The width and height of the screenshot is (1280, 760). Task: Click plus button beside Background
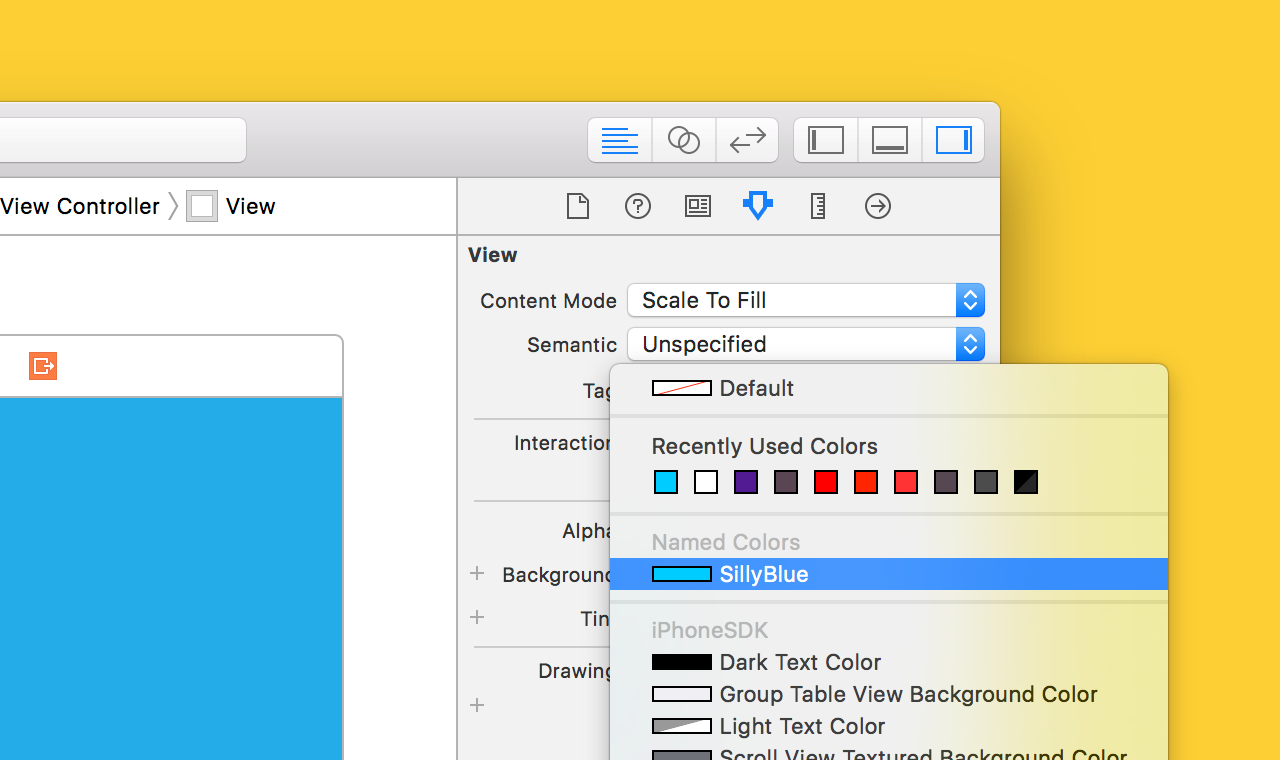coord(477,573)
